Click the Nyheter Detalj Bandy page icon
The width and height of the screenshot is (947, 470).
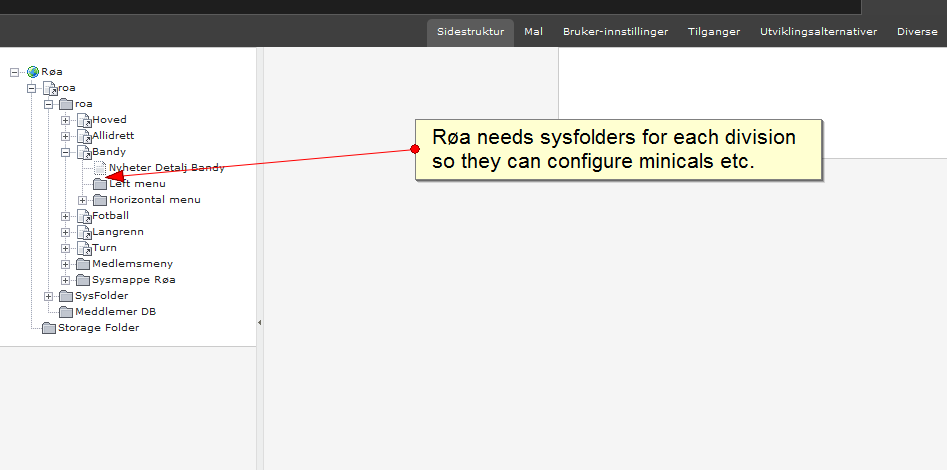pyautogui.click(x=100, y=168)
